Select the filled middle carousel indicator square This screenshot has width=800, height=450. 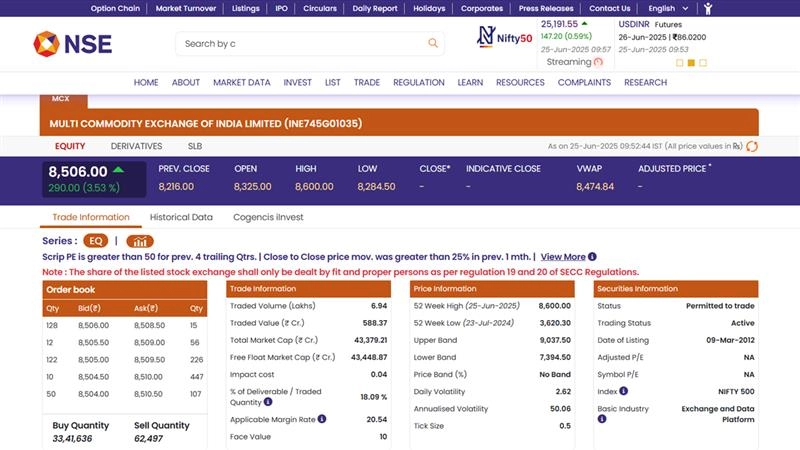(692, 63)
